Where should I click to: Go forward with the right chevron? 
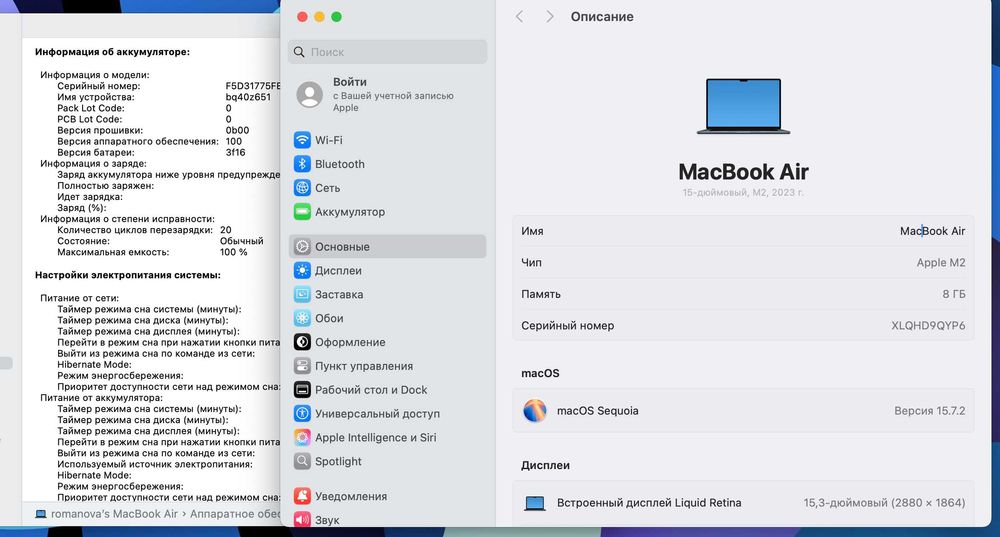point(550,17)
